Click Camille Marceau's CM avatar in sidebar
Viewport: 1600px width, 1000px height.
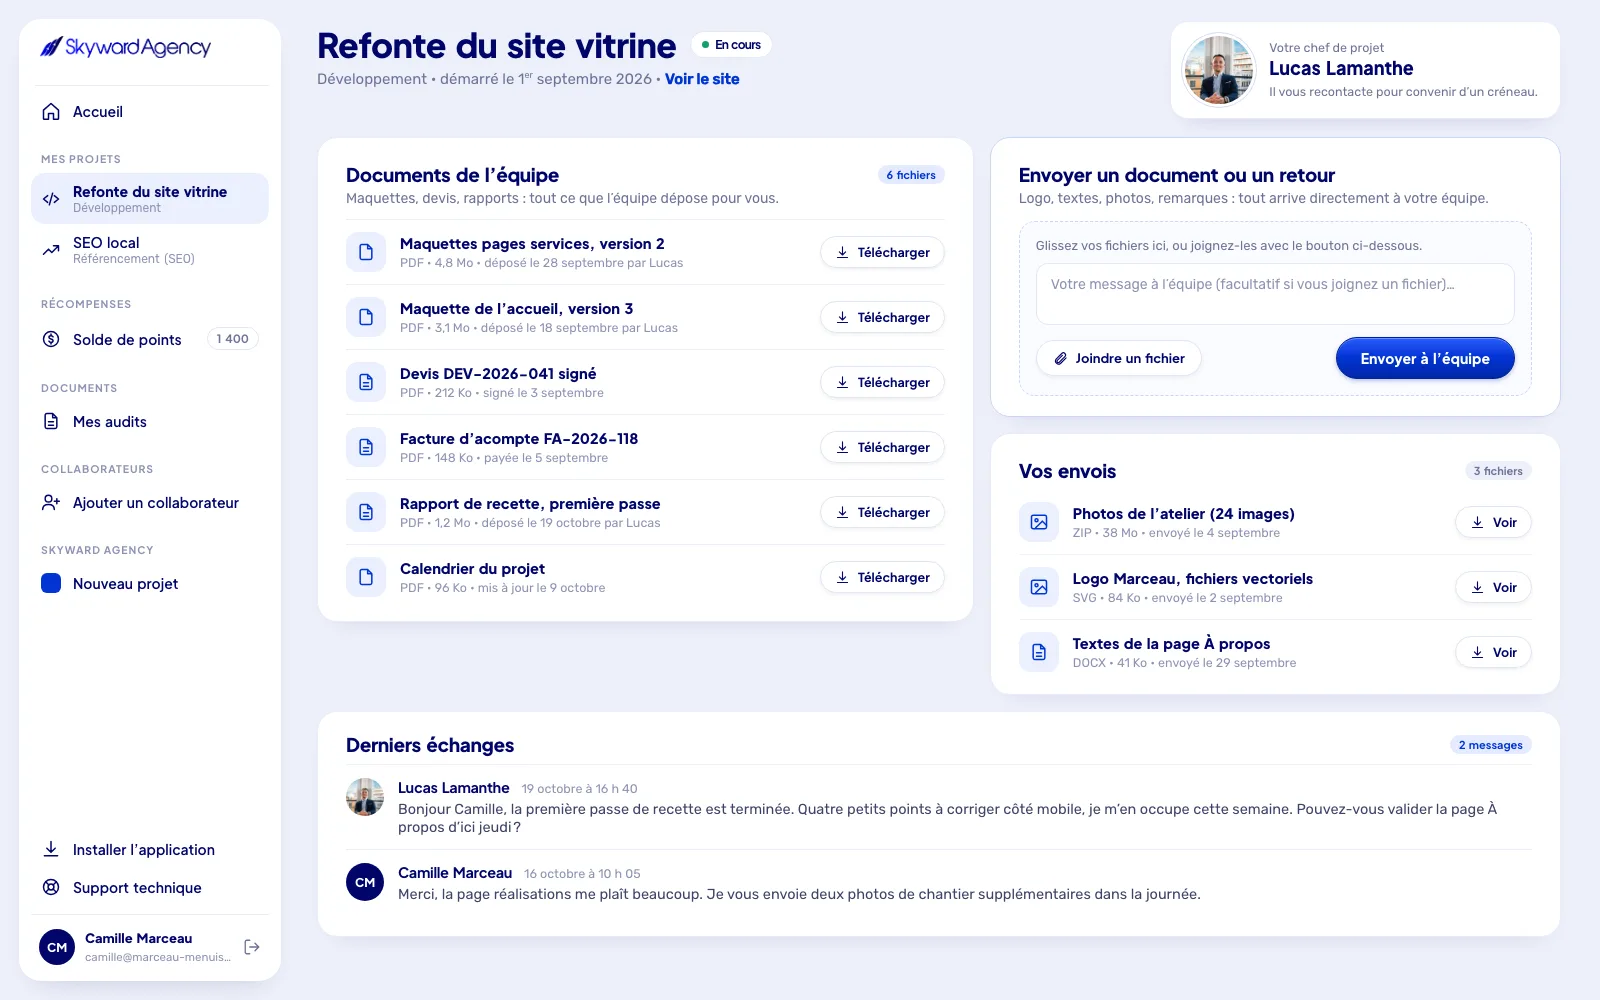[57, 947]
